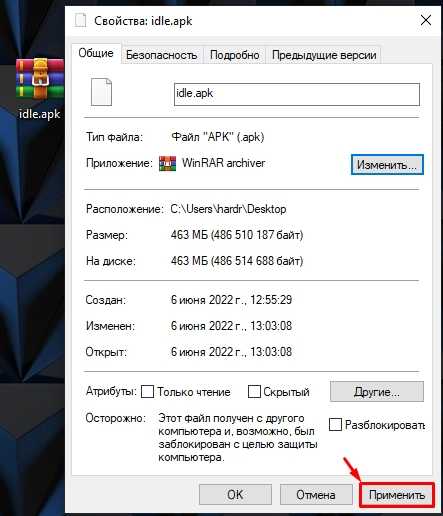Open the Безопасность tab
The width and height of the screenshot is (443, 516).
(161, 55)
